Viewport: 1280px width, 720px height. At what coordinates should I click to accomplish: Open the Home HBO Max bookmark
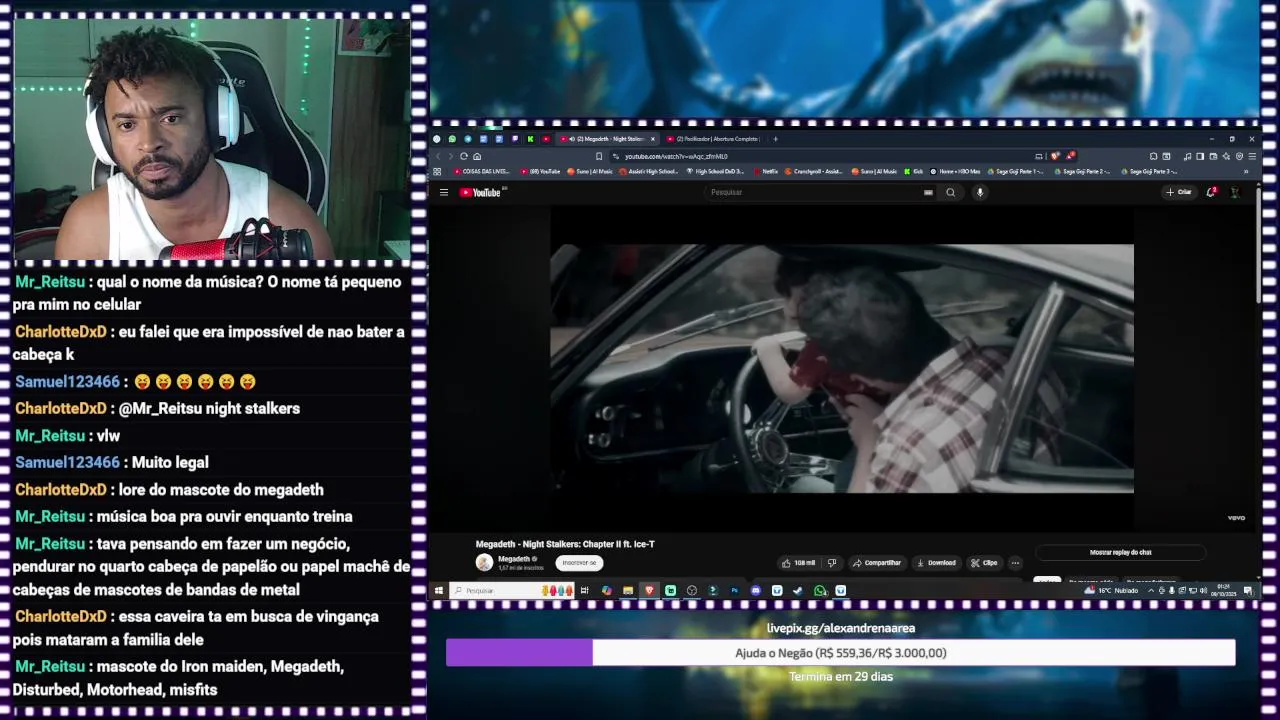pos(956,171)
